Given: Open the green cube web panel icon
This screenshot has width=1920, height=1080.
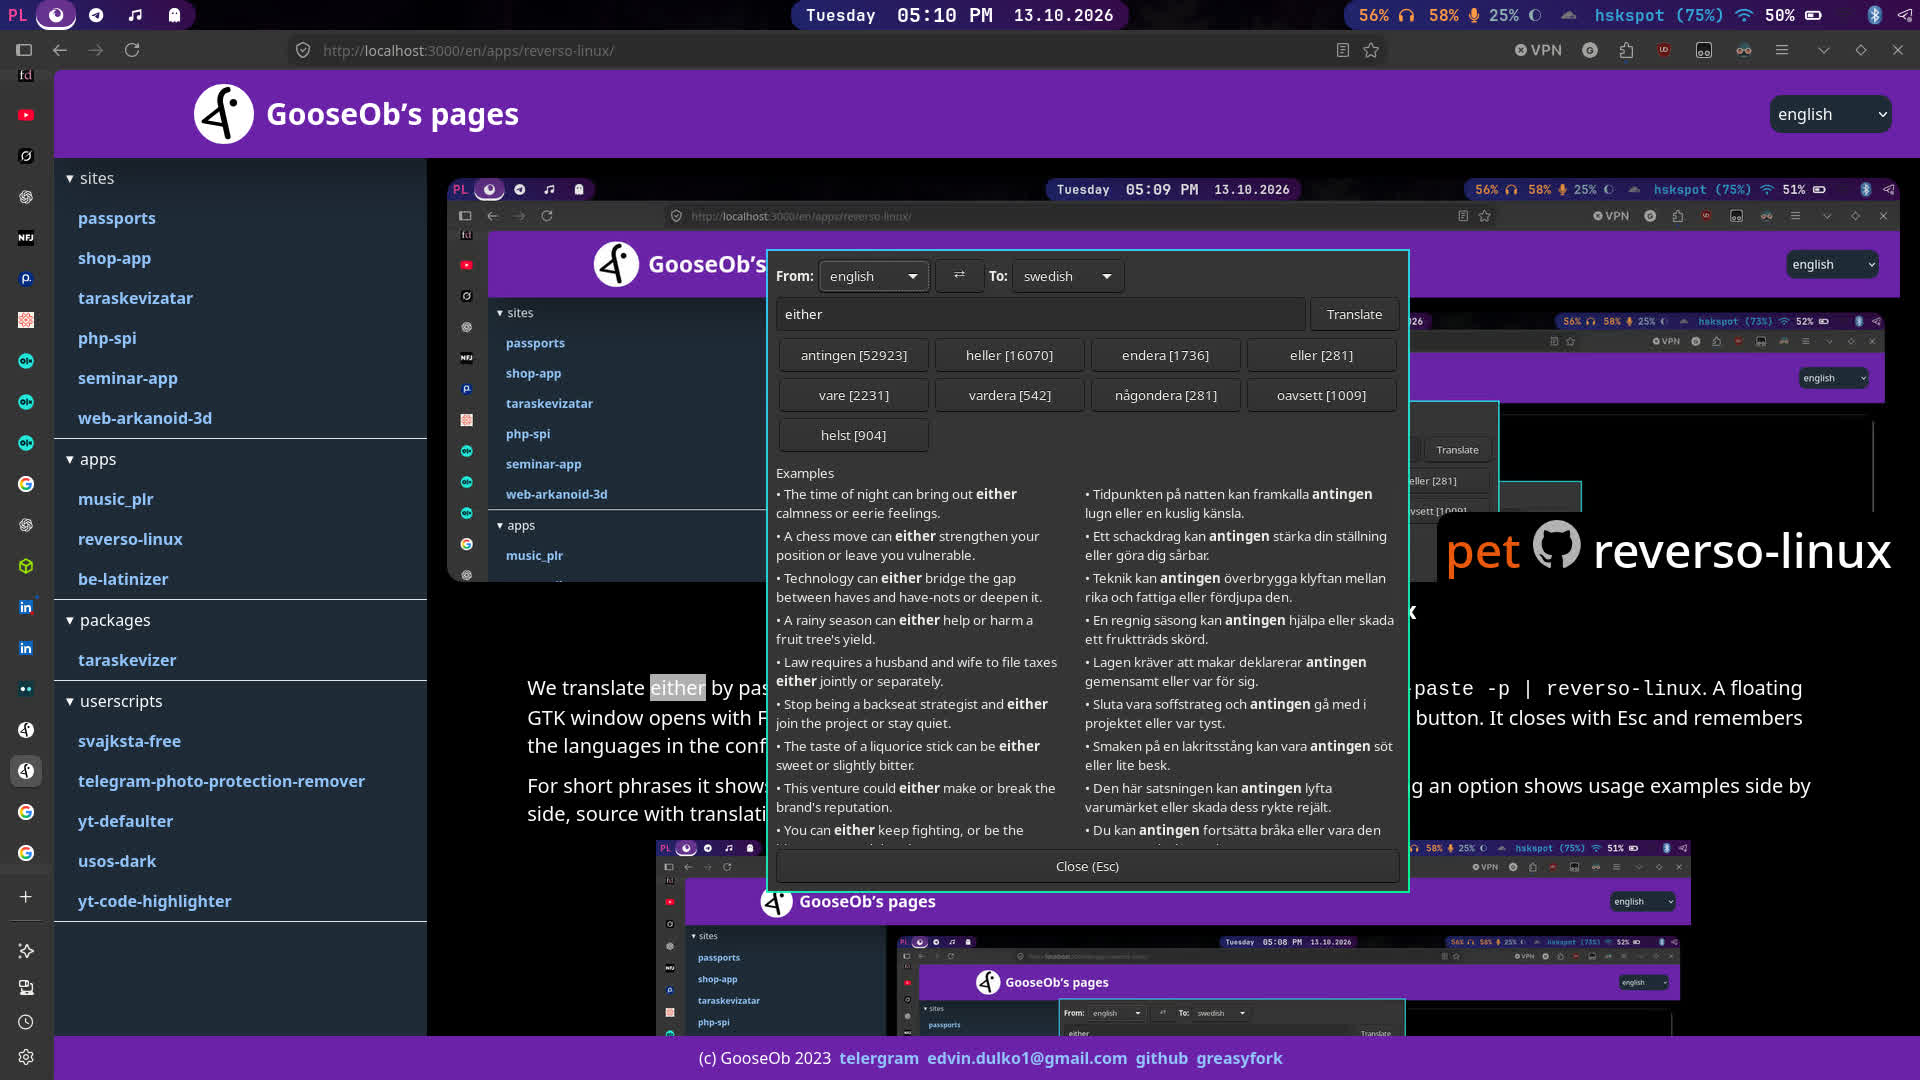Looking at the screenshot, I should pyautogui.click(x=26, y=566).
